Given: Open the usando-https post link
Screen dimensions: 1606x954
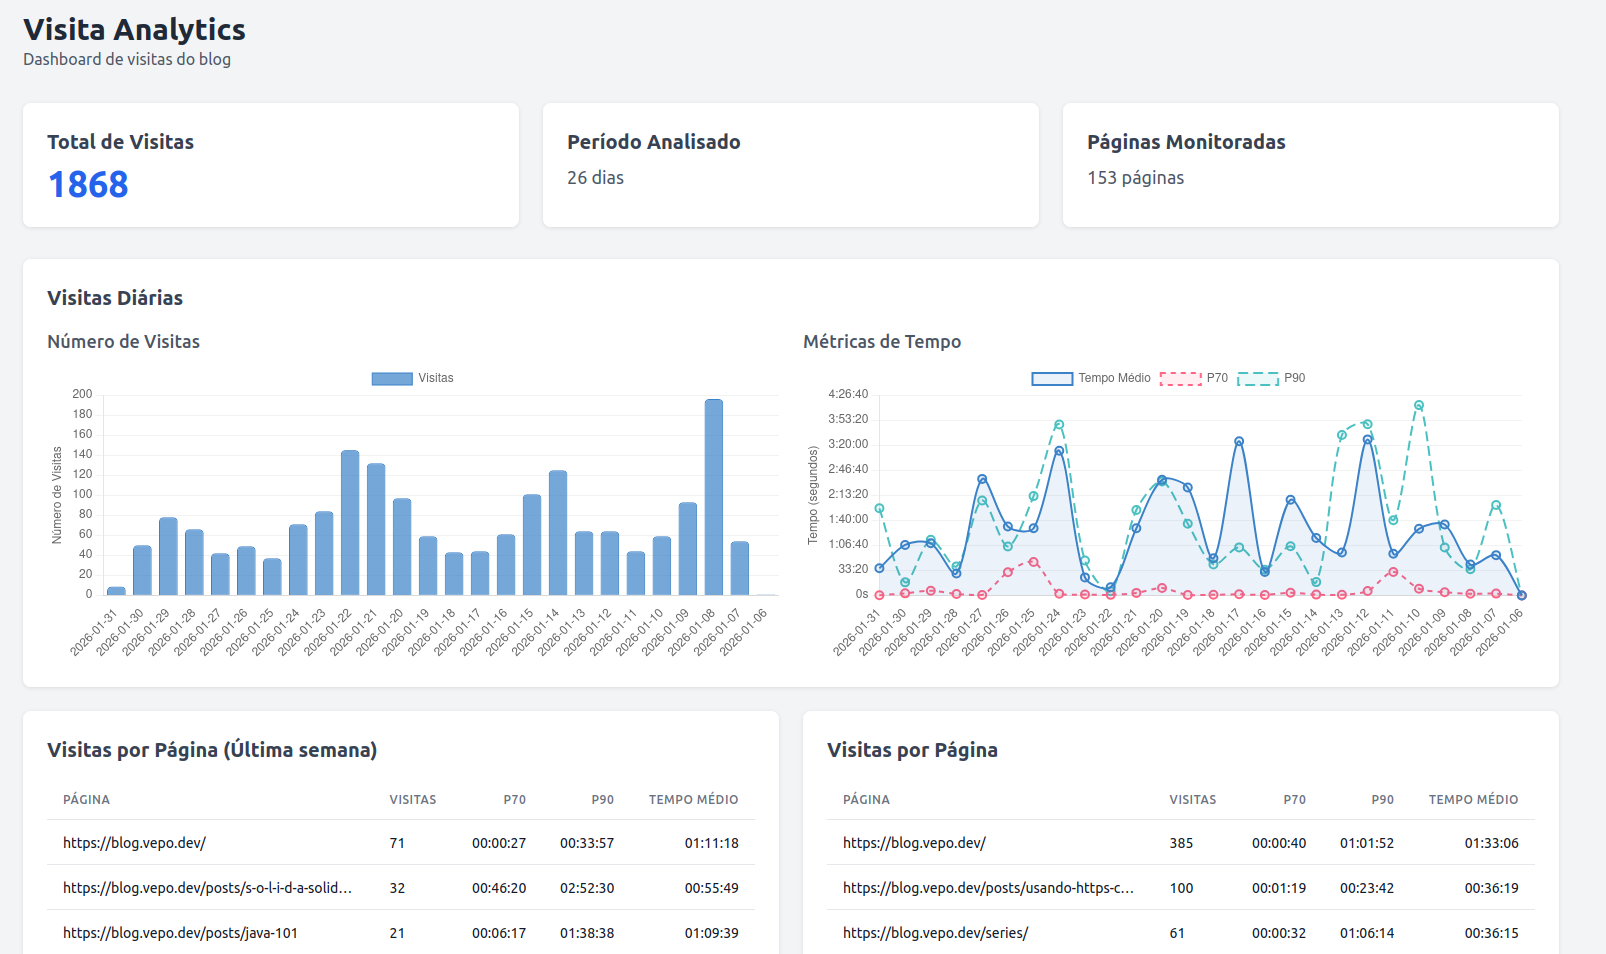Looking at the screenshot, I should tap(988, 888).
